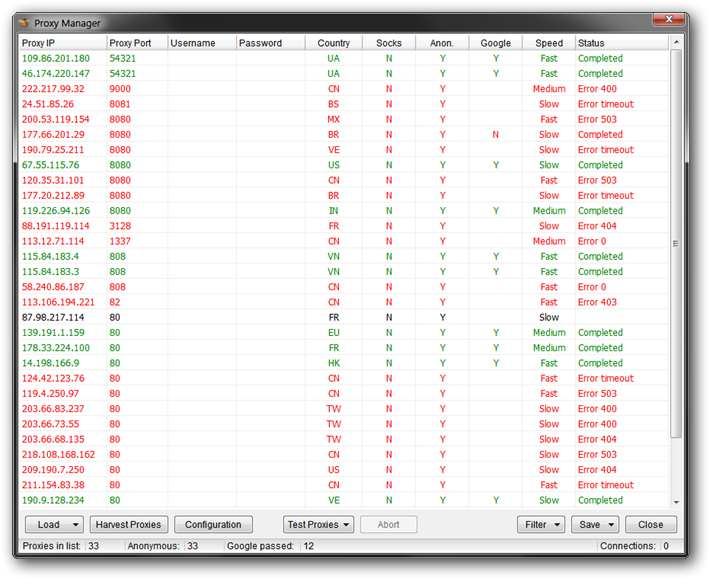This screenshot has width=710, height=579.
Task: Sort list by Speed column header
Action: click(x=549, y=43)
